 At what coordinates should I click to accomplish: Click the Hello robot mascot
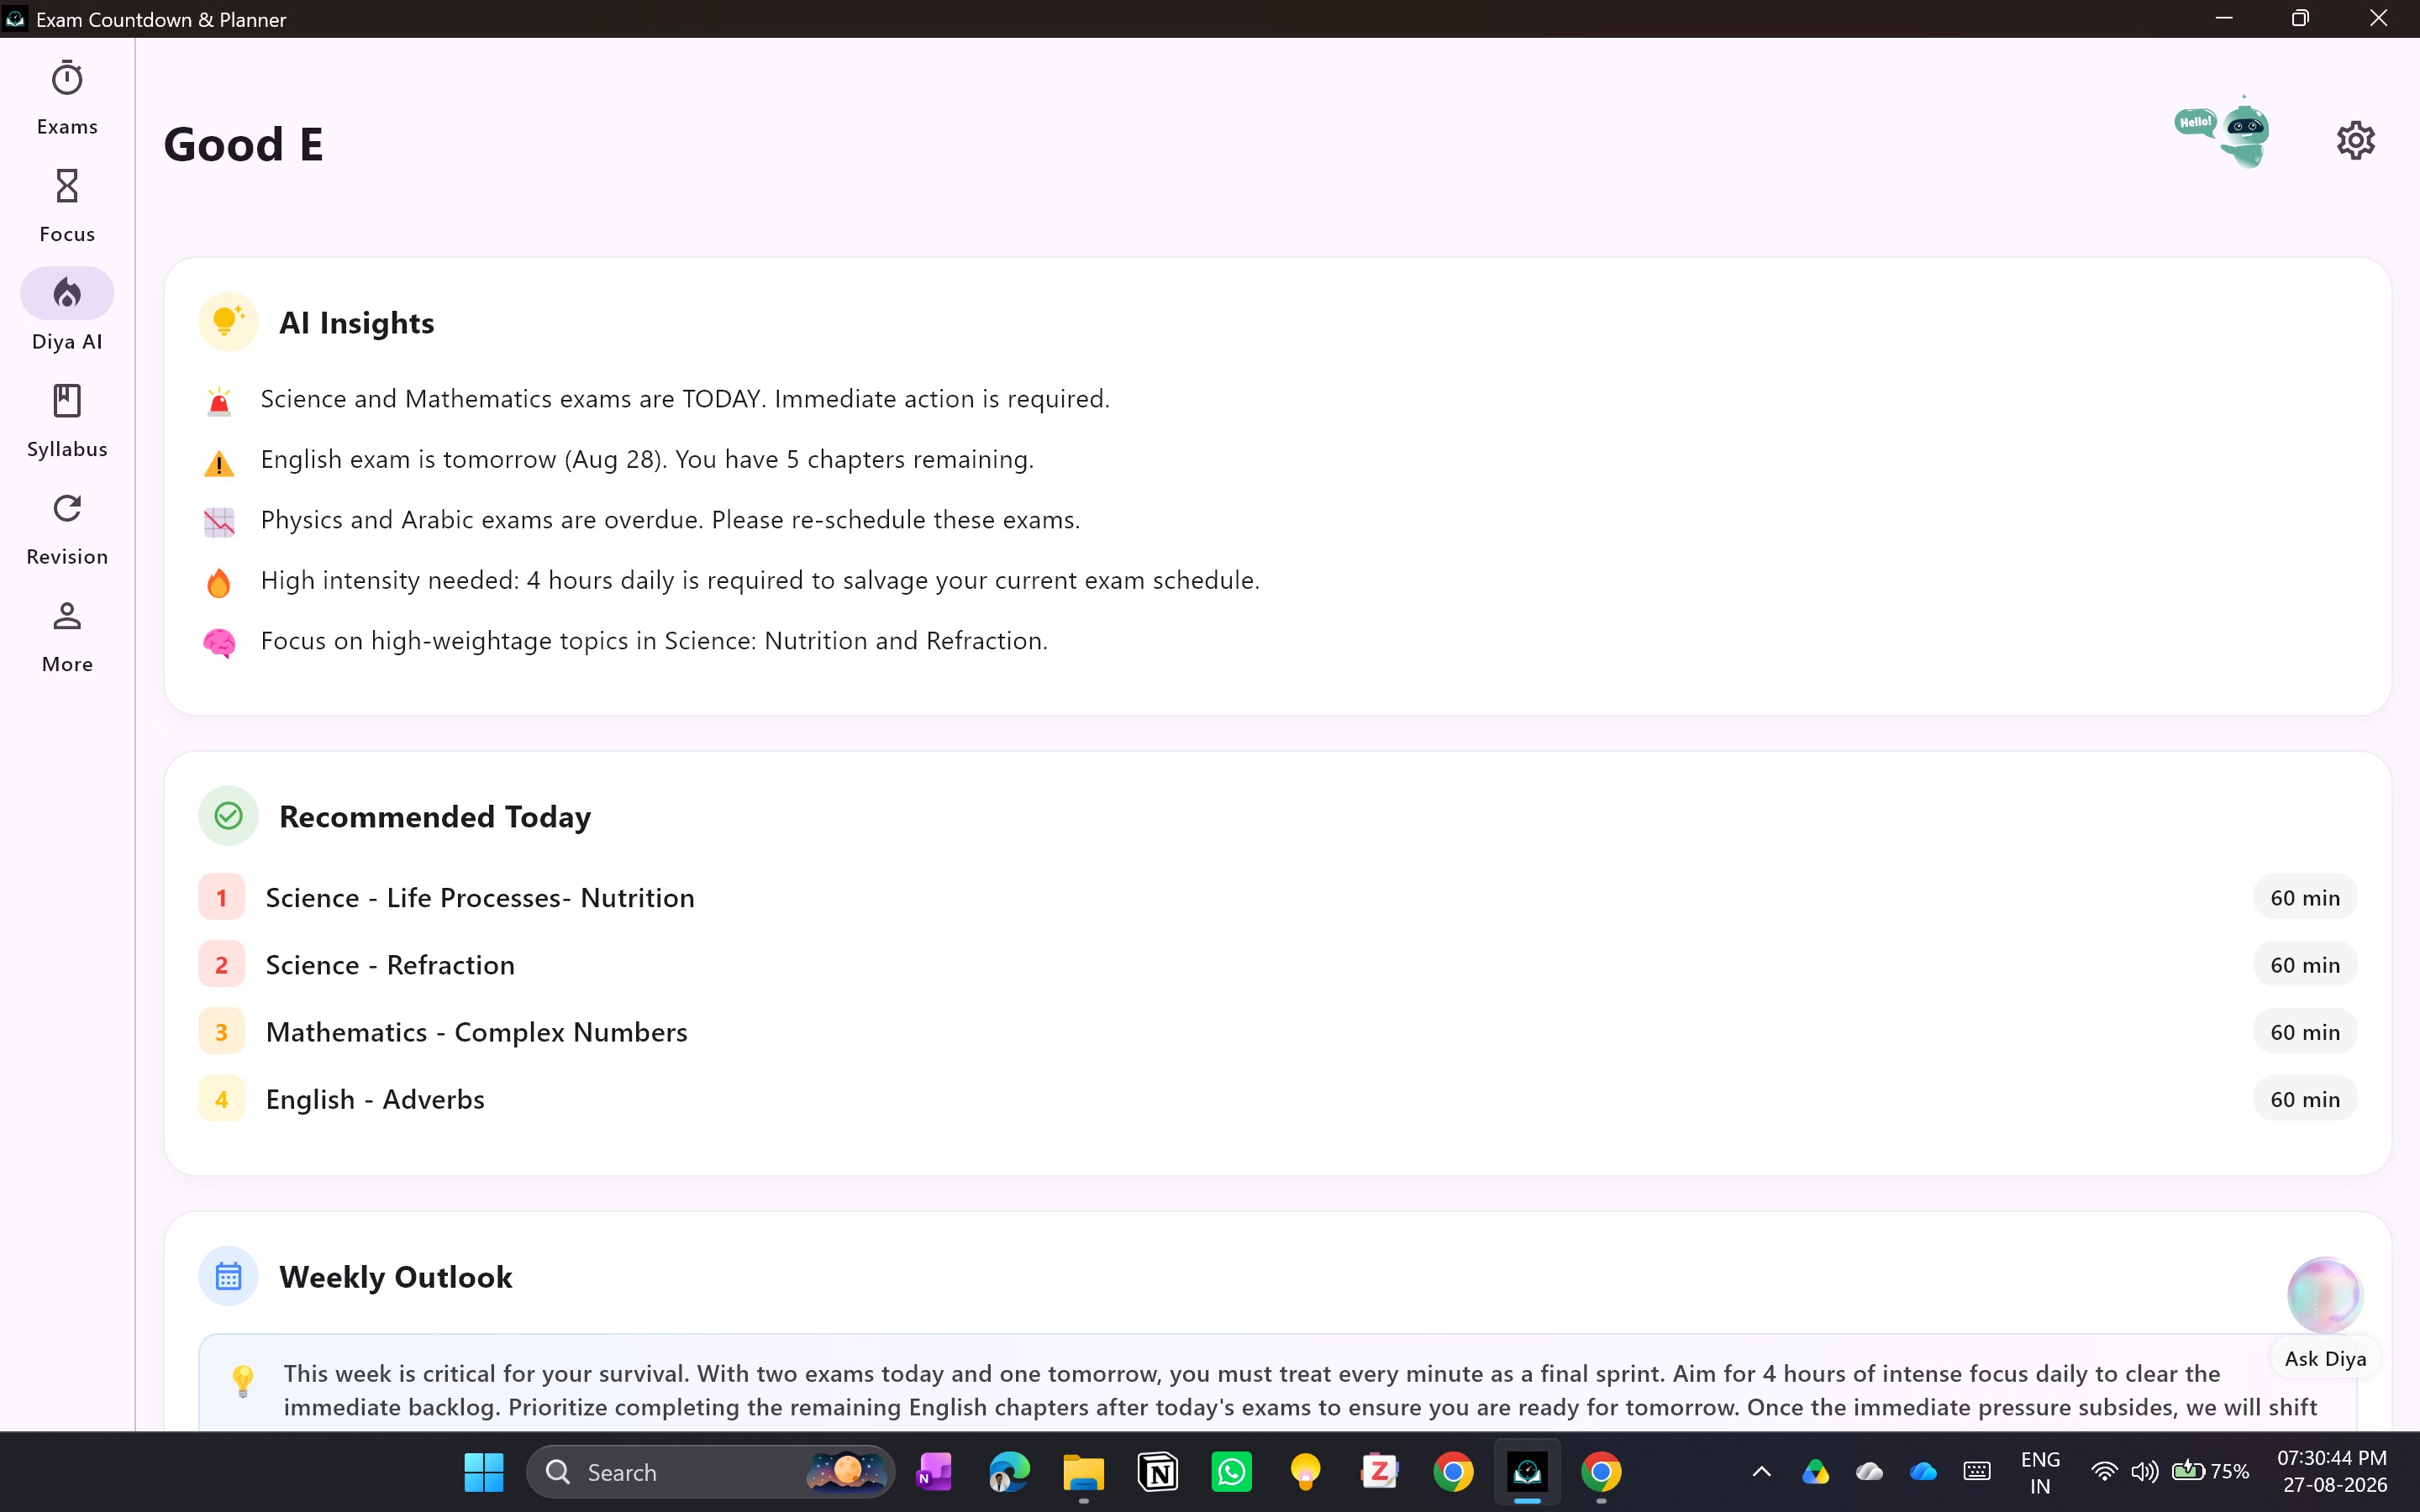point(2223,132)
